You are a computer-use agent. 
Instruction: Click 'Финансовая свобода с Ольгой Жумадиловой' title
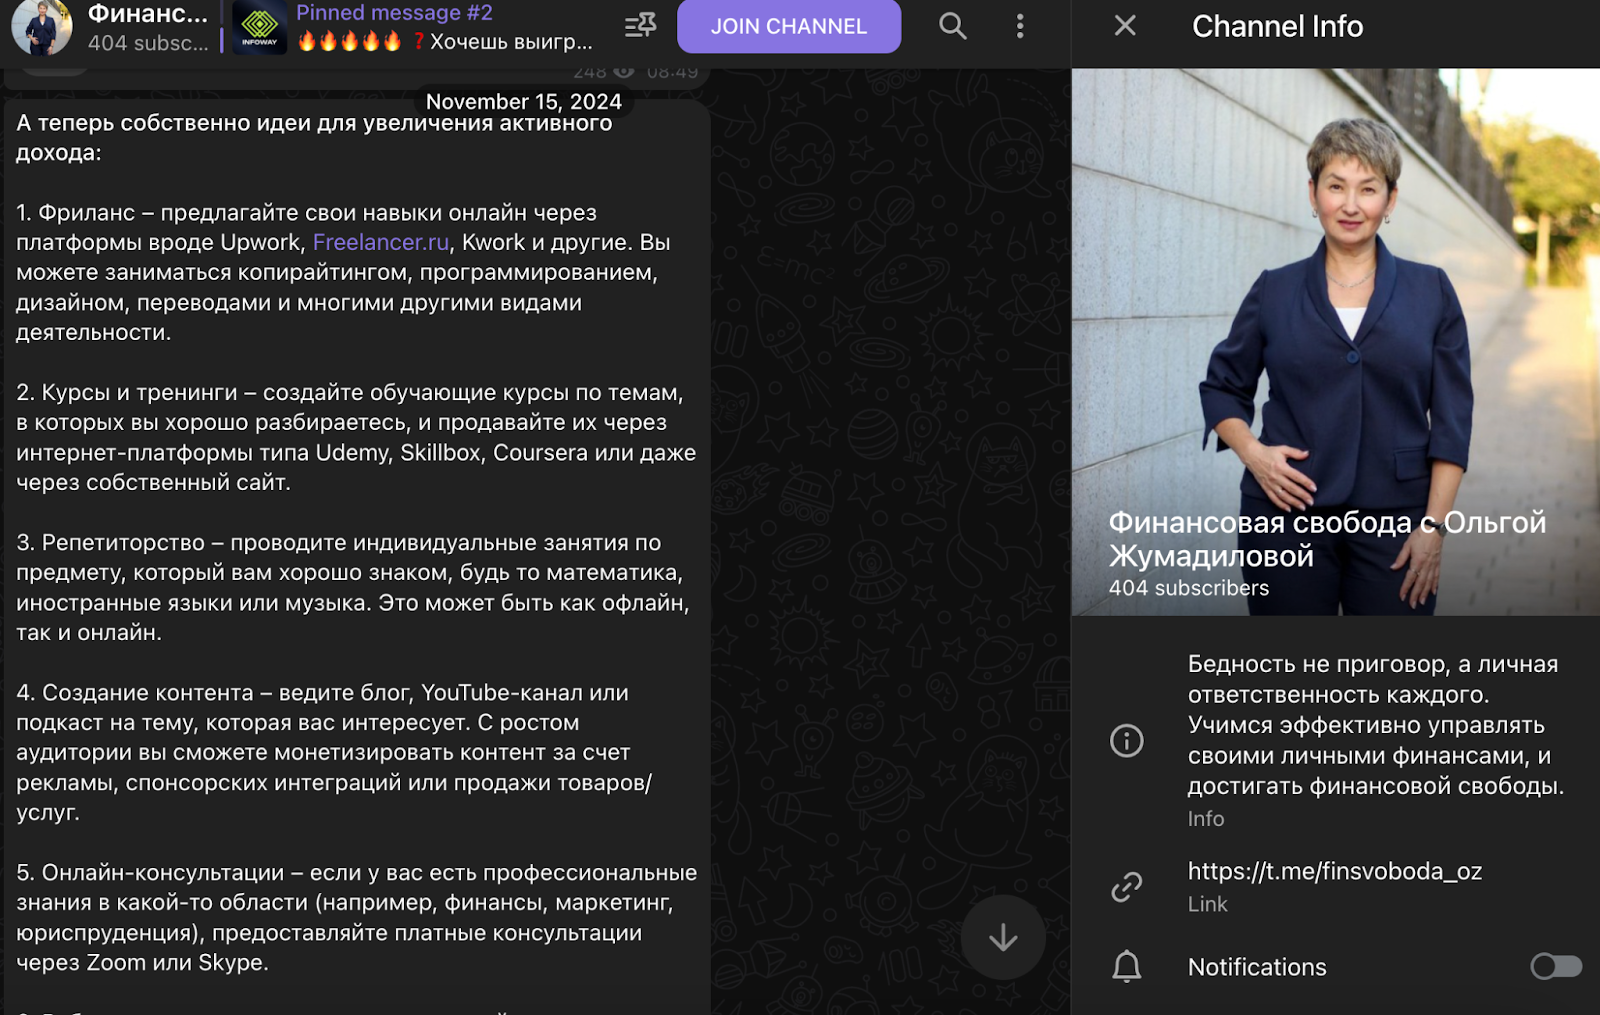[x=1327, y=538]
